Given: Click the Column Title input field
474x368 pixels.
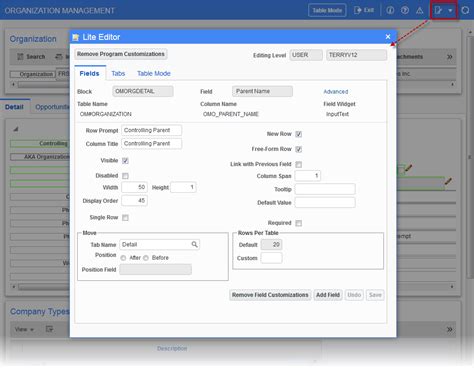Looking at the screenshot, I should pos(151,144).
